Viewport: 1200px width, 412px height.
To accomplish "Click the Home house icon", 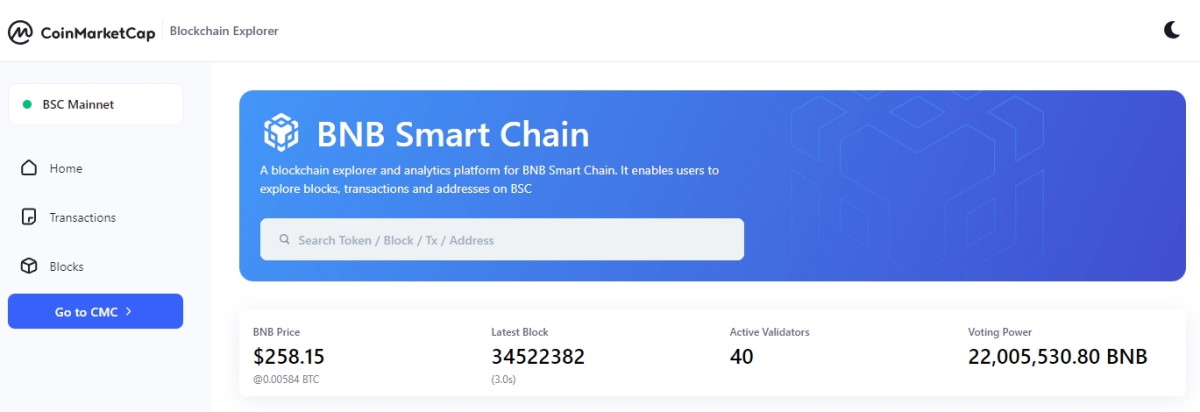I will coord(29,168).
